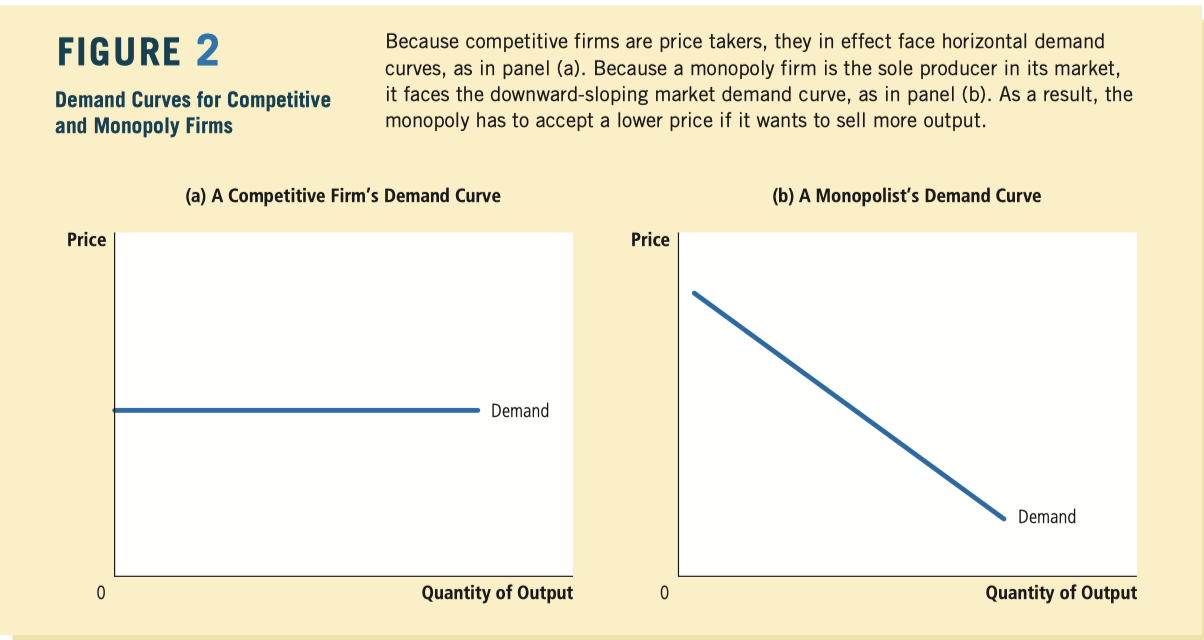Click "Quantity of Output" under panel (a)
The width and height of the screenshot is (1204, 640).
[497, 593]
